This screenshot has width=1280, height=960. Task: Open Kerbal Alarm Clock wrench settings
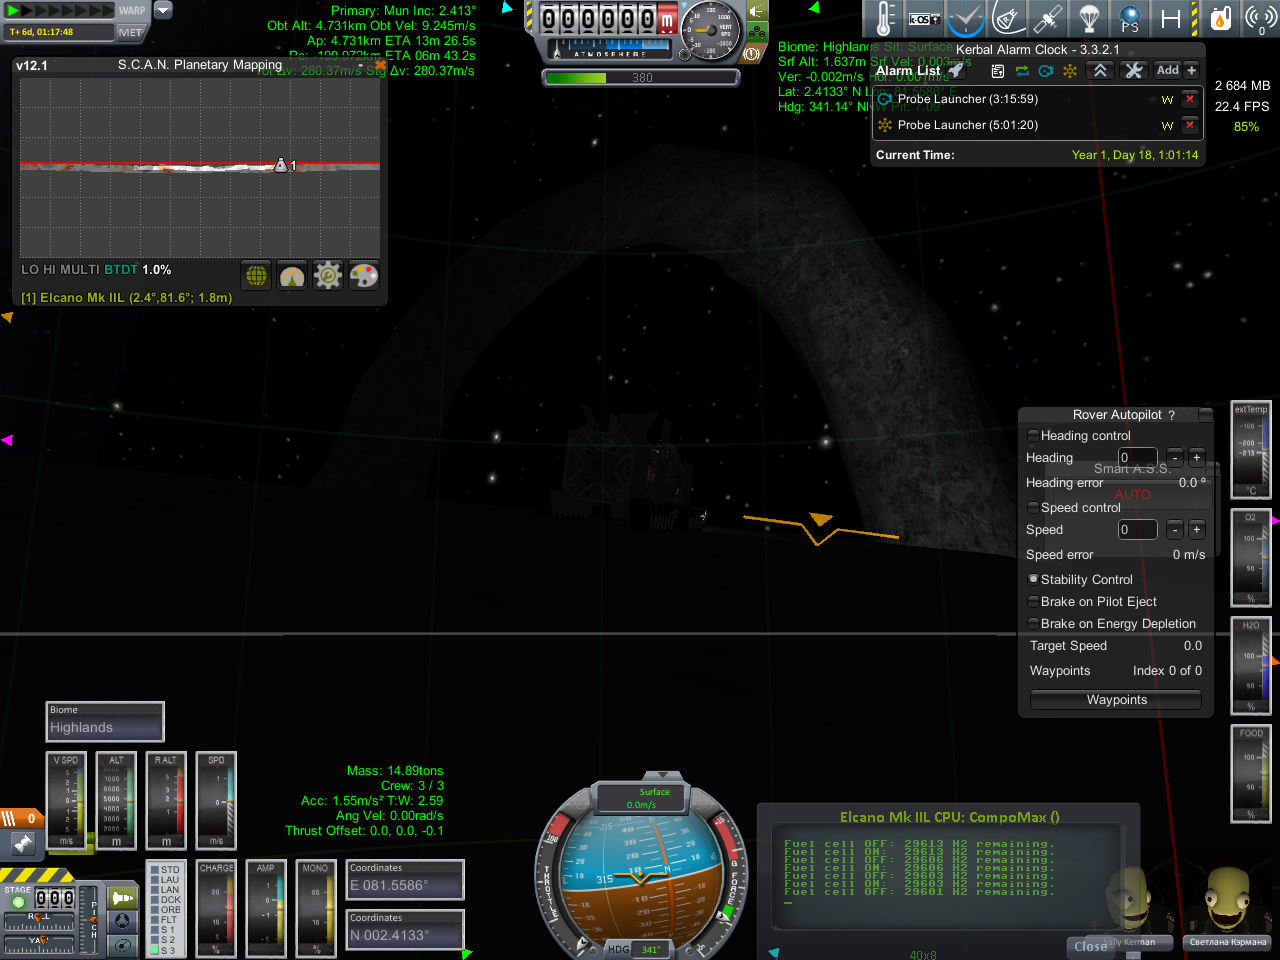pos(1133,70)
